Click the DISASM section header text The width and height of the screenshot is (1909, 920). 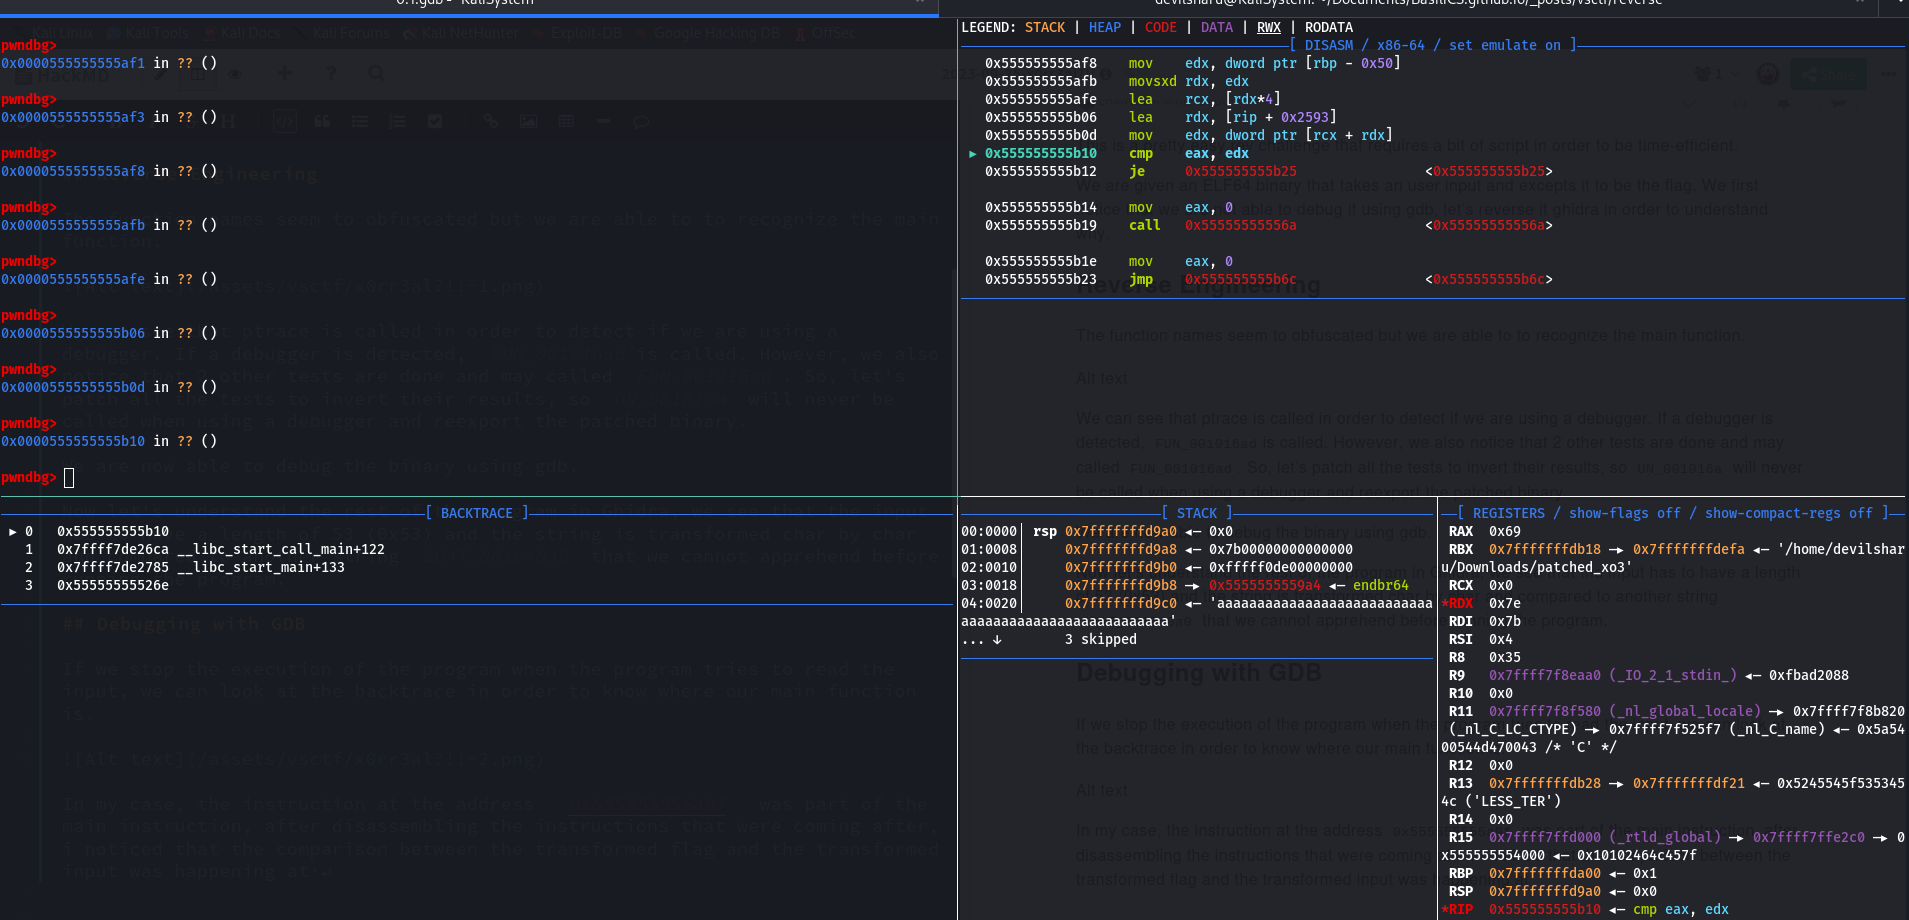(x=1433, y=46)
